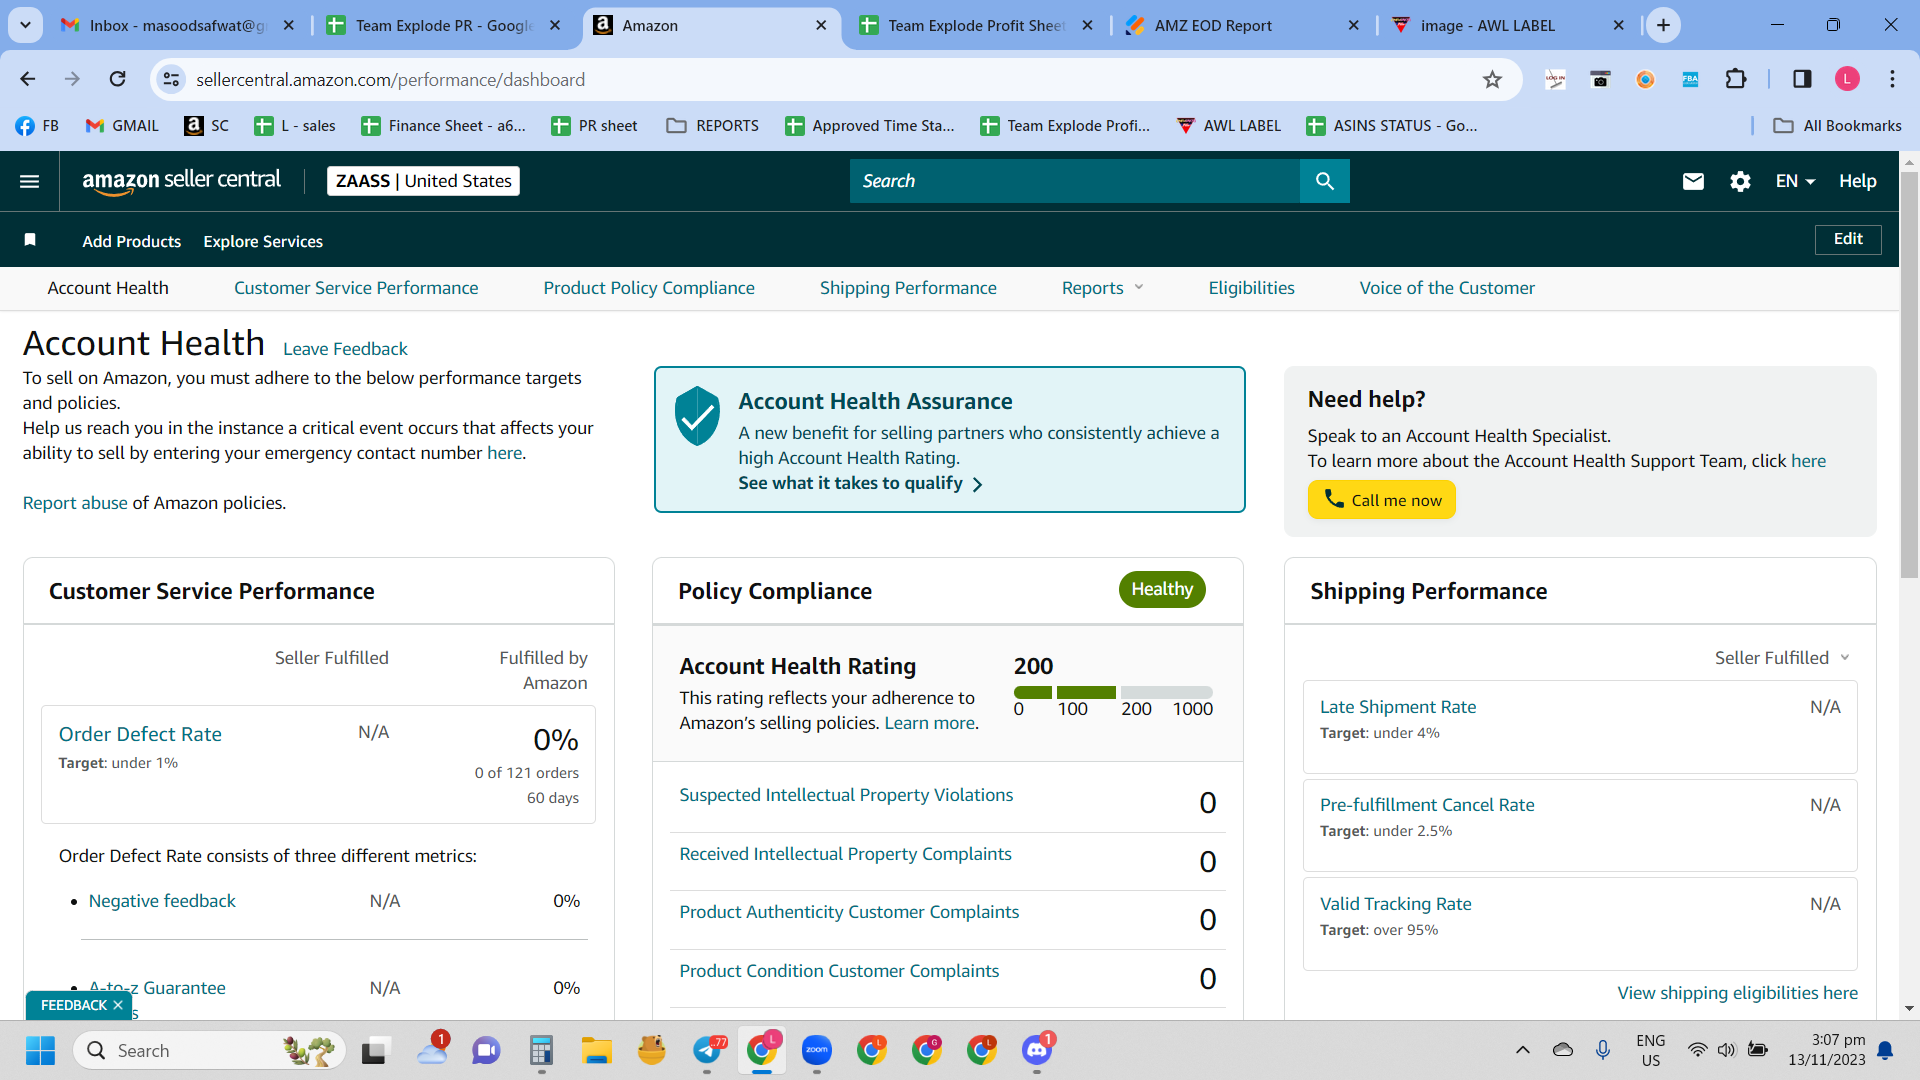
Task: Click the Healthy status badge
Action: point(1162,589)
